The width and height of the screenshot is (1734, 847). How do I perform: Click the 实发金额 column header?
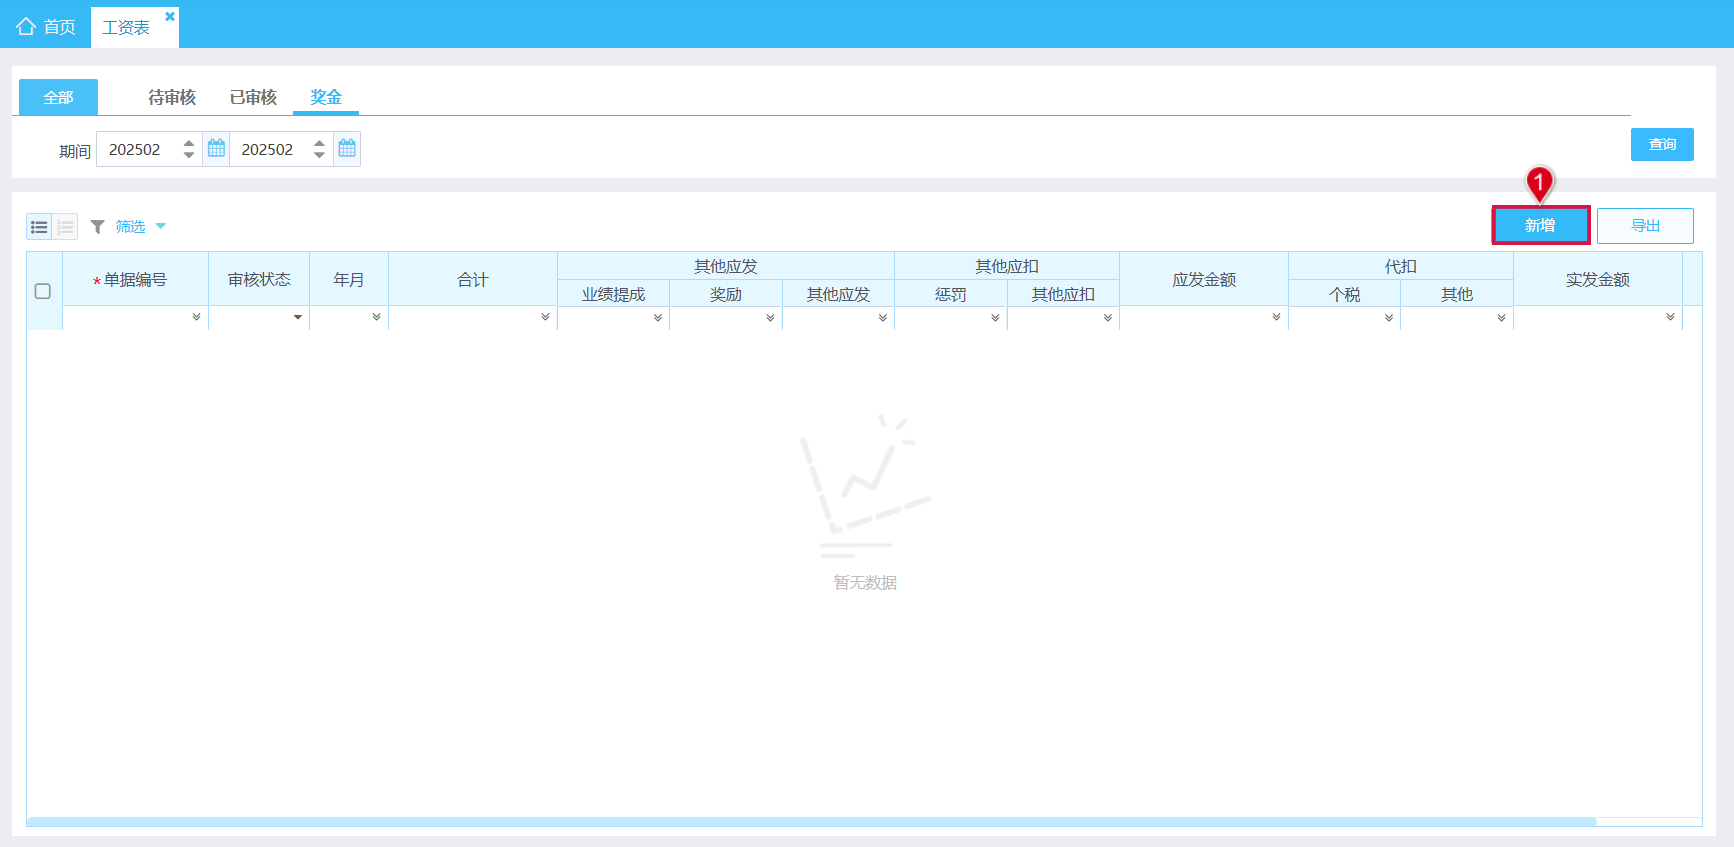pos(1598,280)
